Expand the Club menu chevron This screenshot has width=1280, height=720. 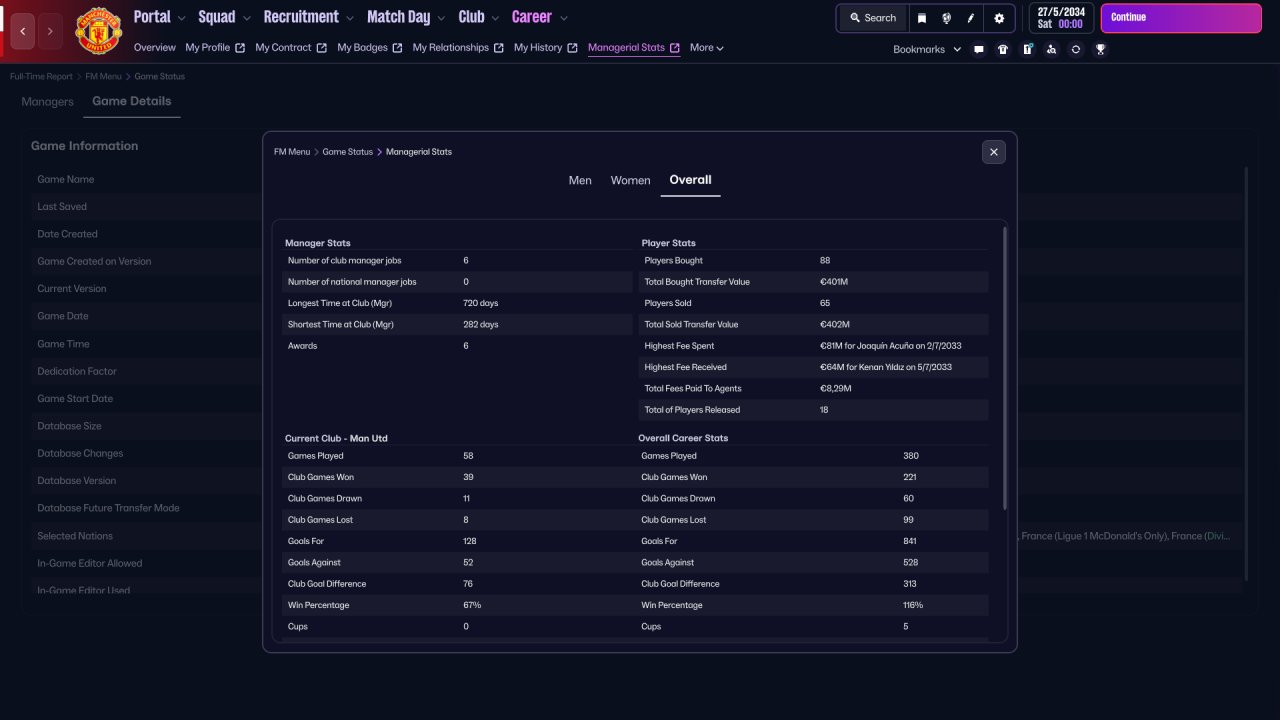[x=495, y=18]
